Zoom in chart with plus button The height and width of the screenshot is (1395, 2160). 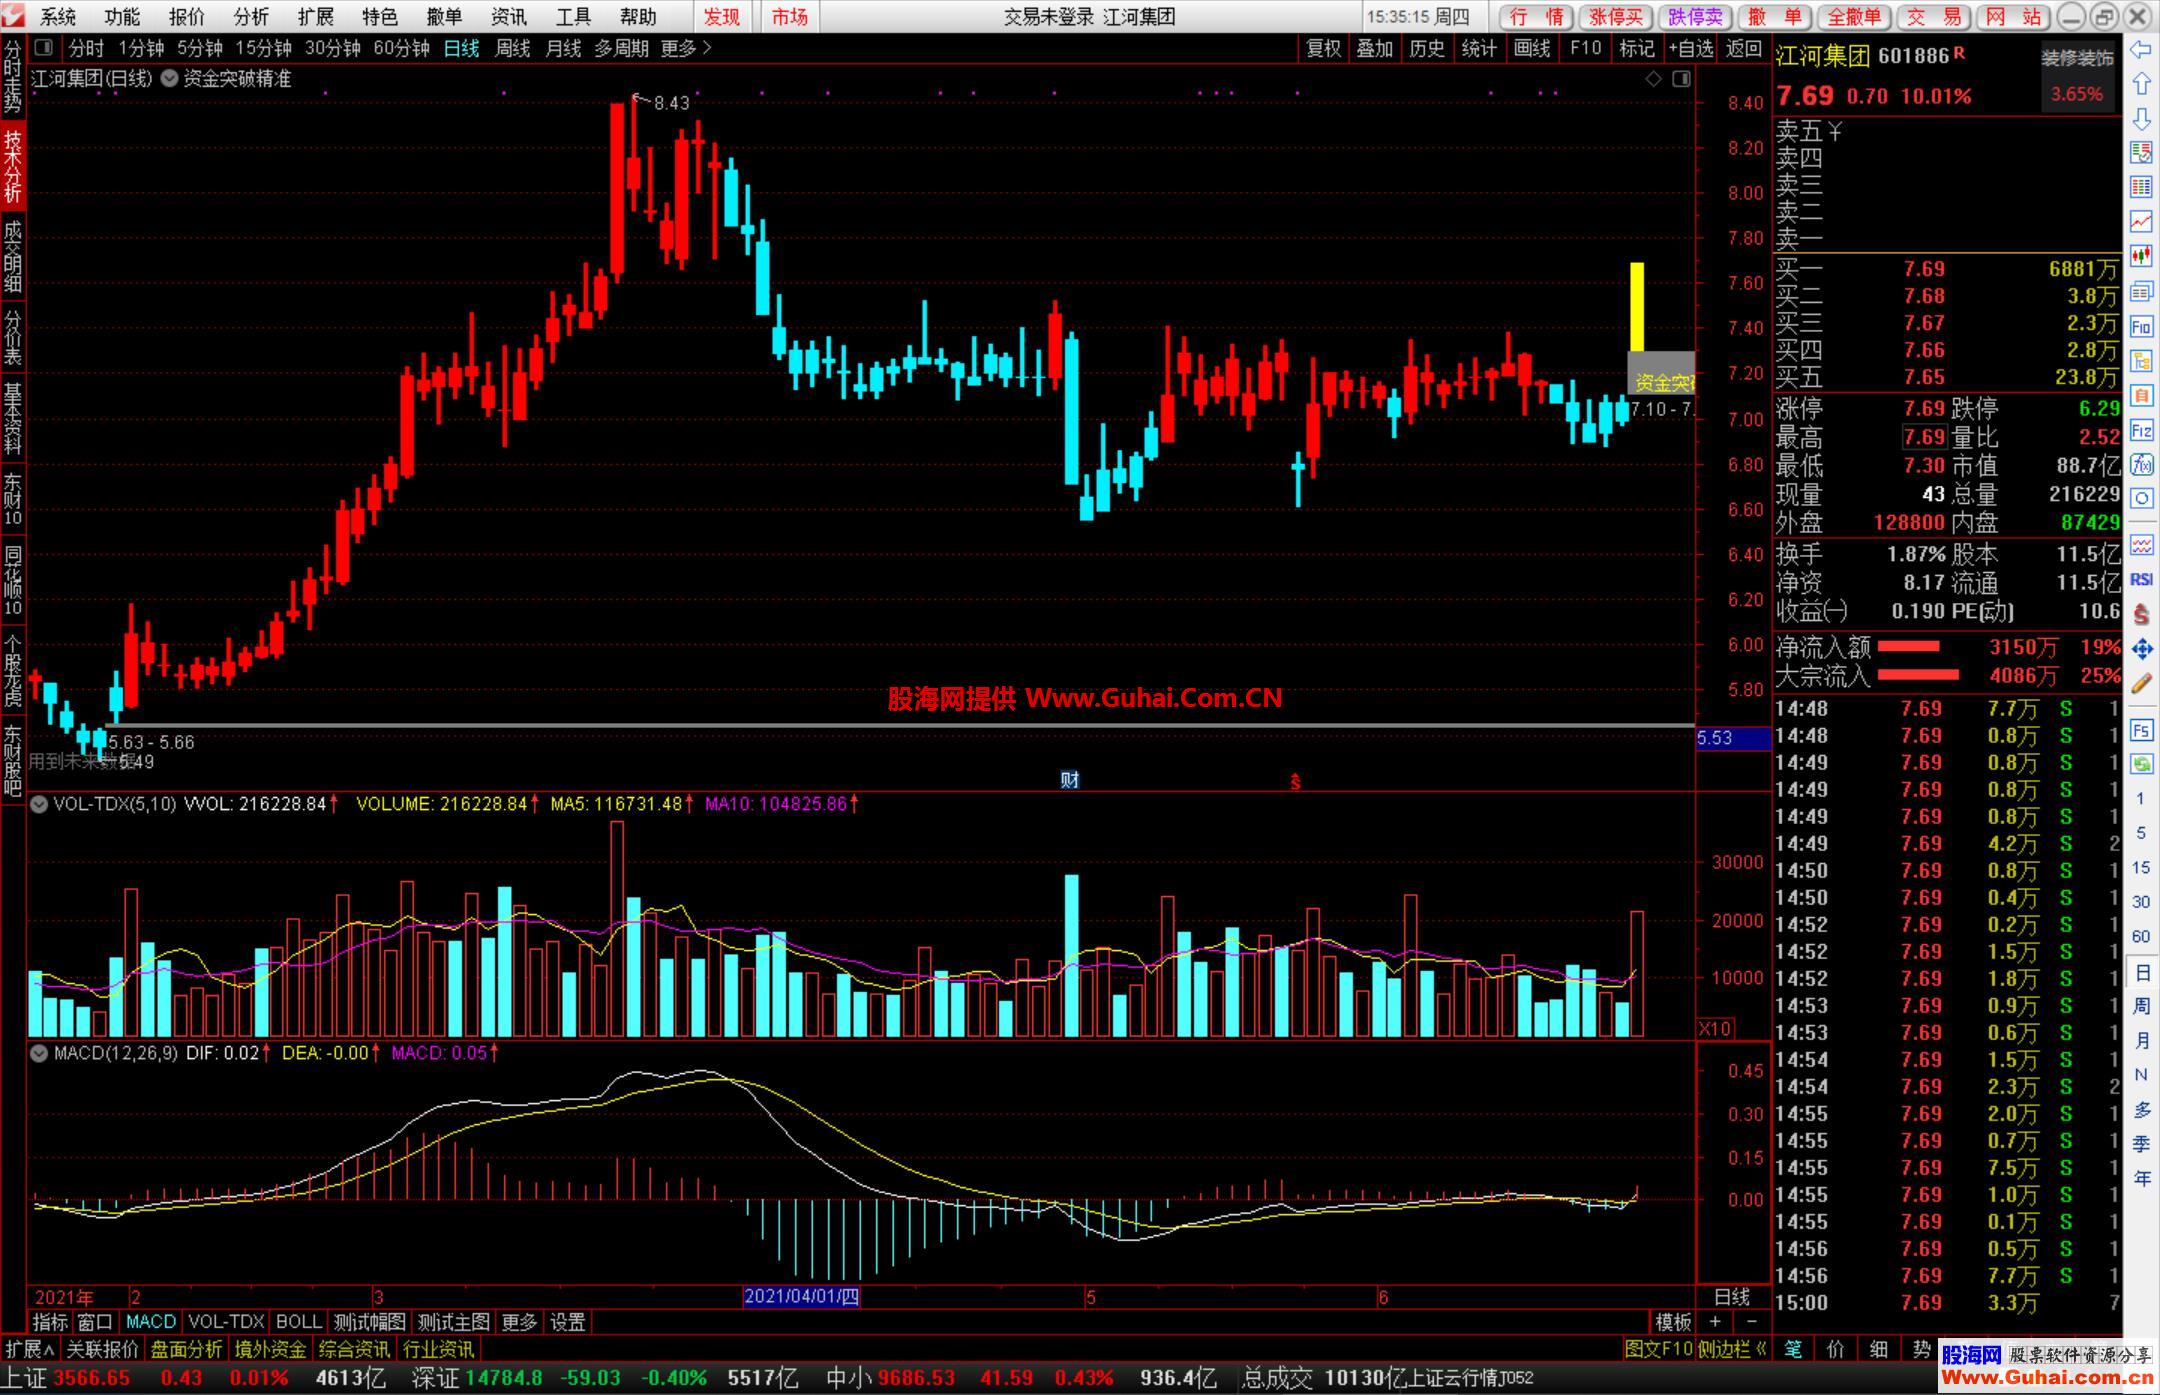(x=1715, y=1322)
